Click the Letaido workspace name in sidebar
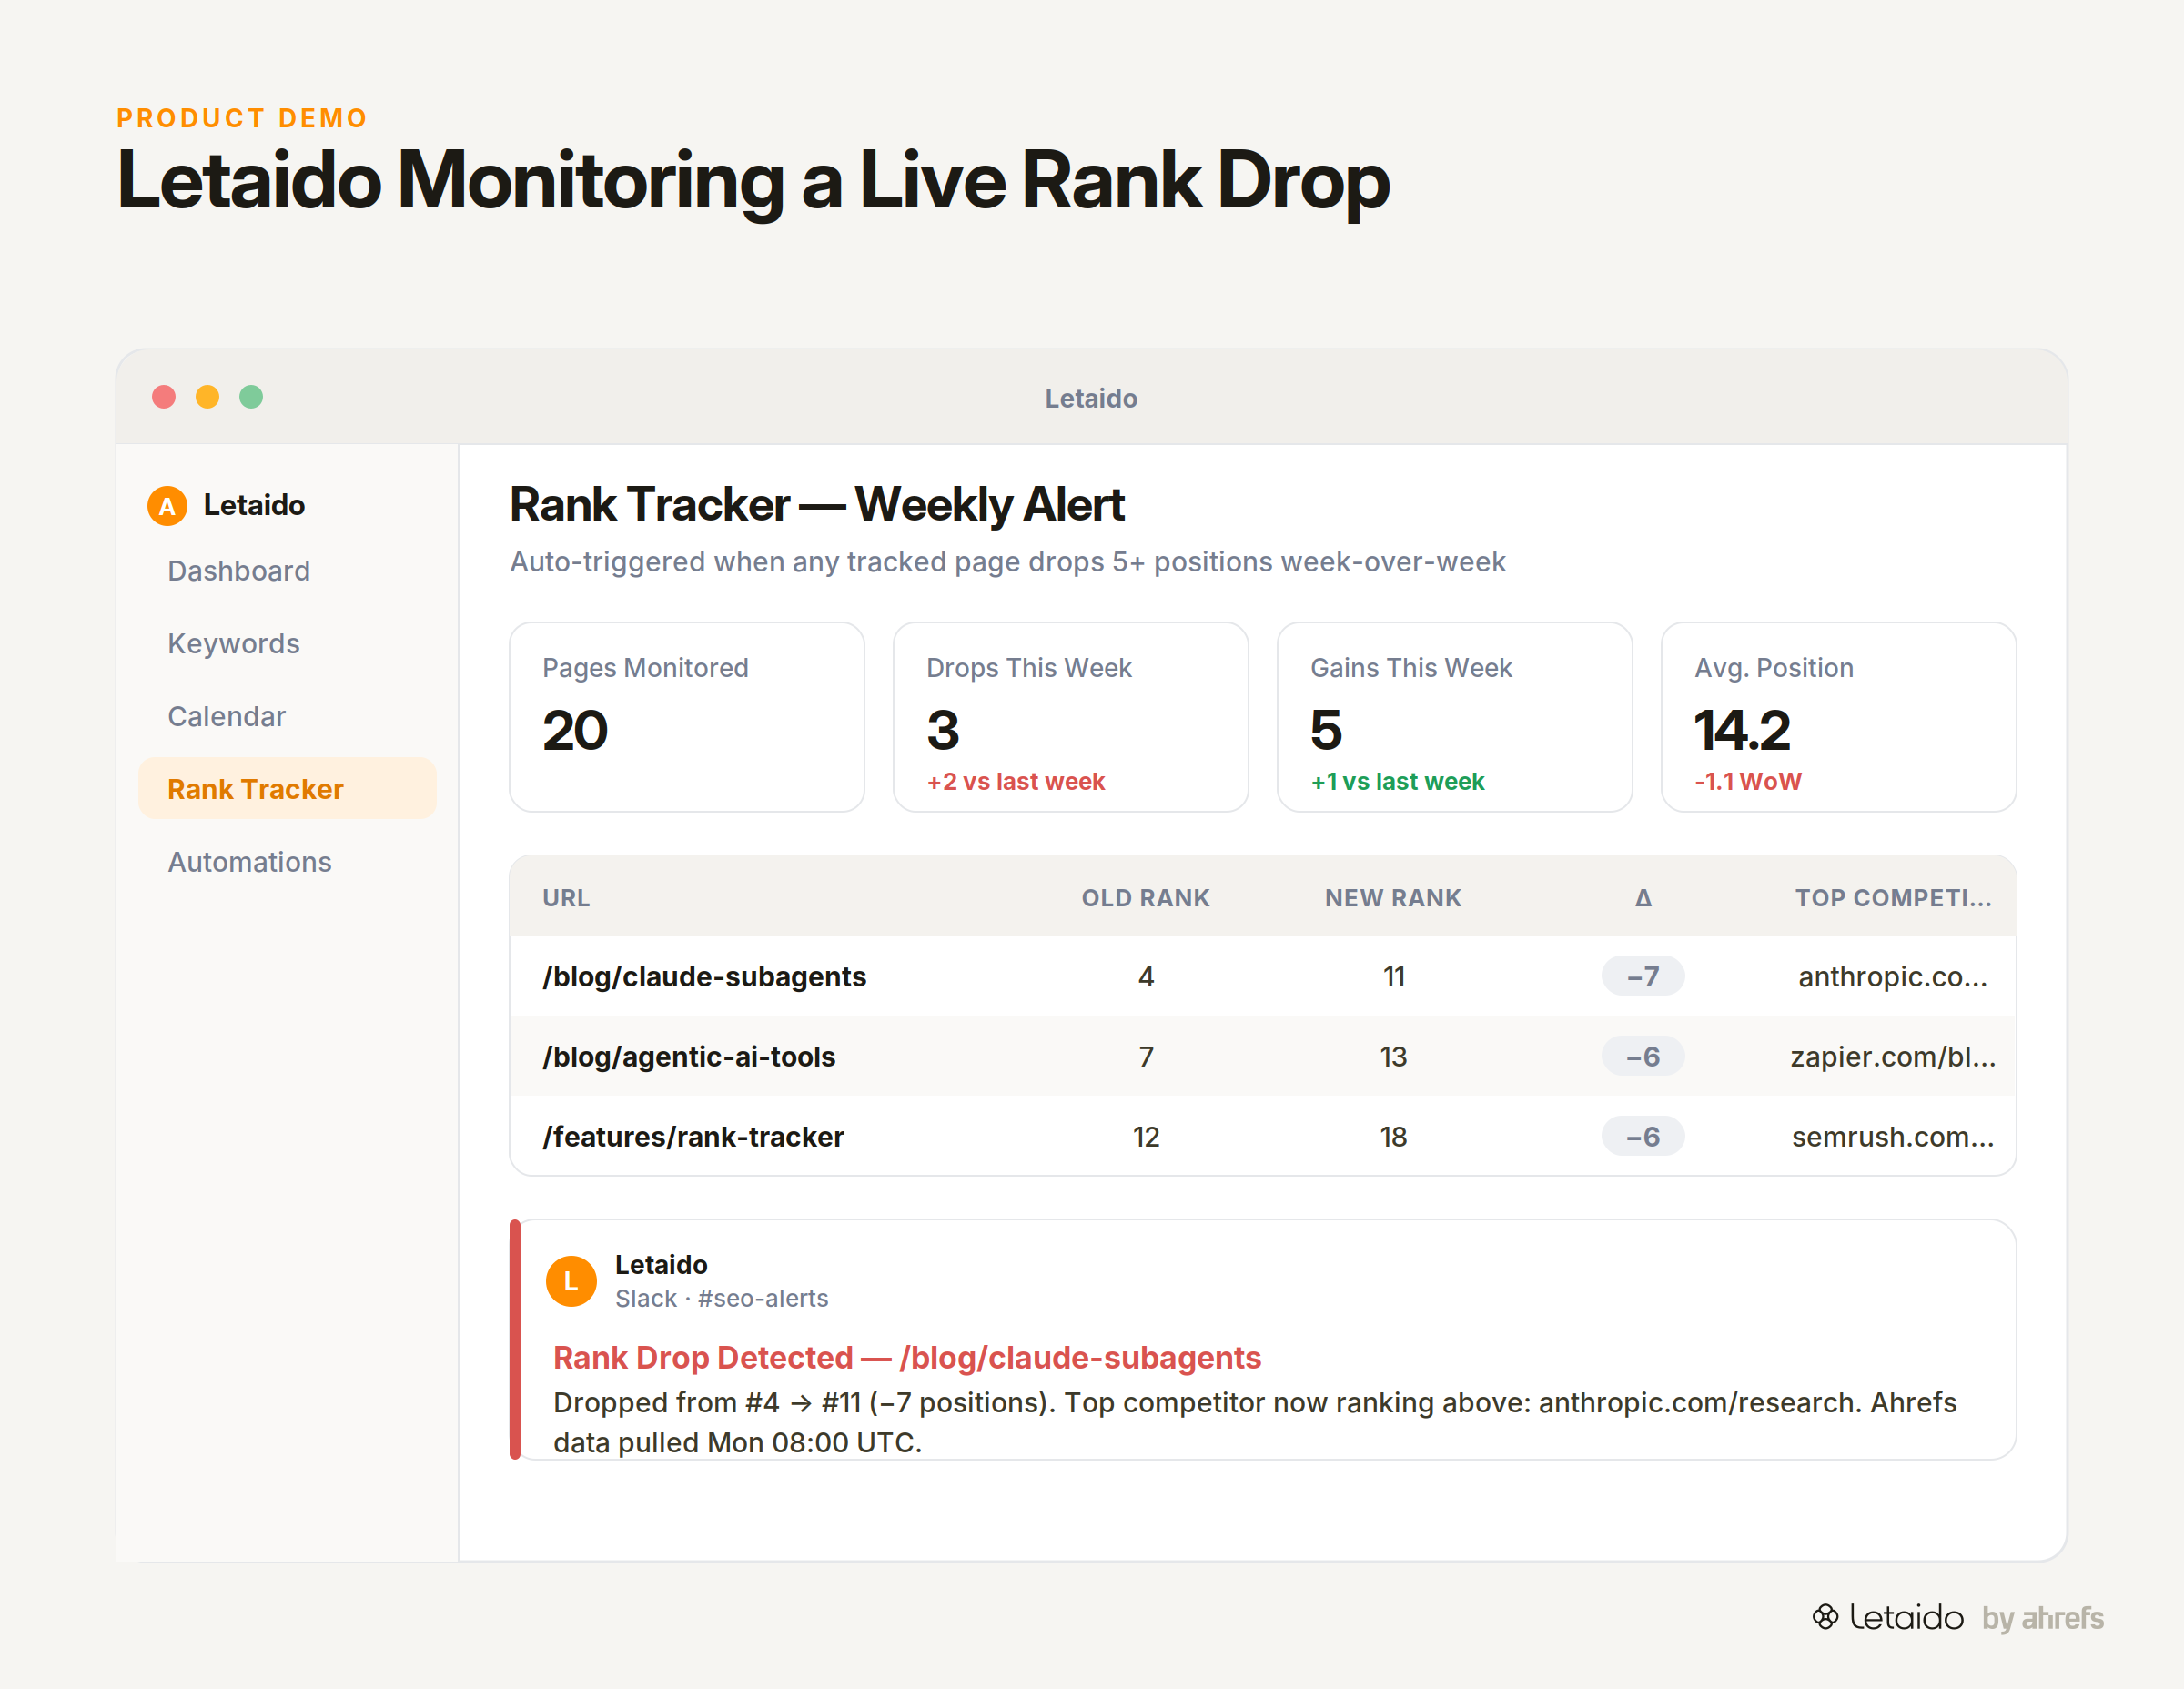 coord(254,505)
